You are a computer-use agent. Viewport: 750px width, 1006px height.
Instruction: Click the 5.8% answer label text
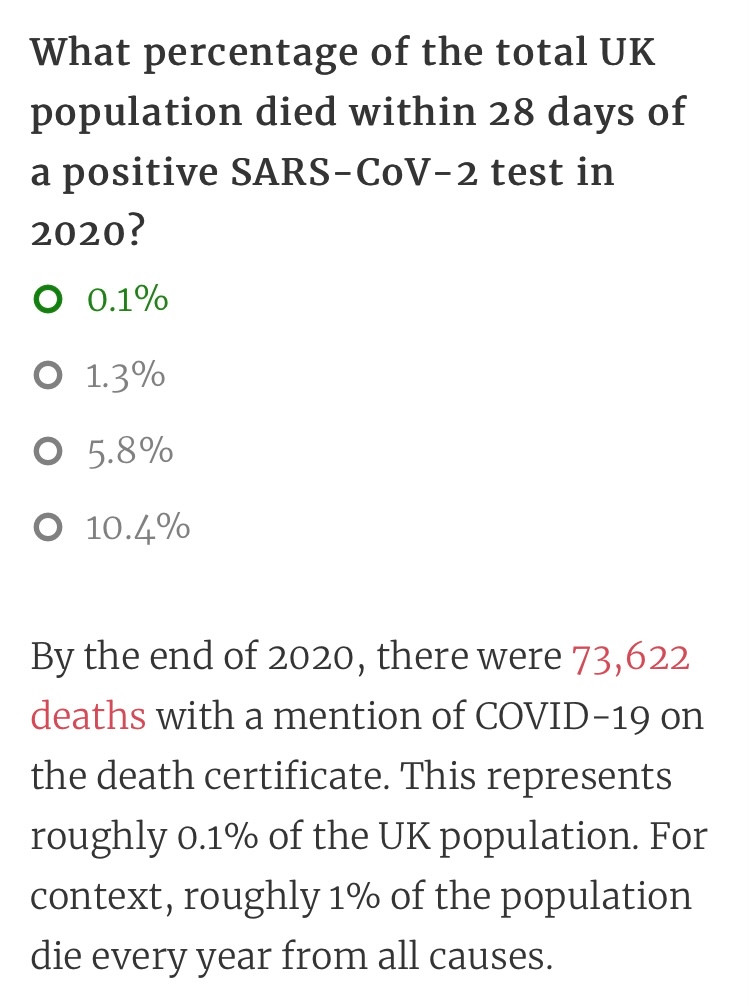coord(130,451)
